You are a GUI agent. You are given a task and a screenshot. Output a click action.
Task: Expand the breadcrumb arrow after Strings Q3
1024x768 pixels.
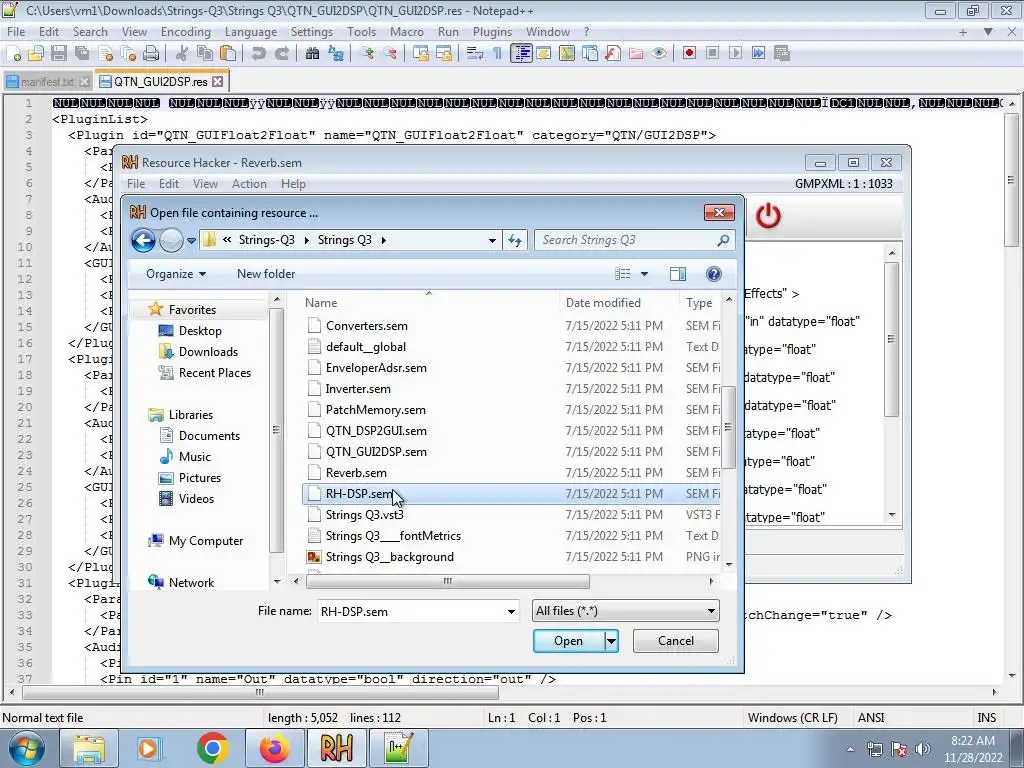[383, 240]
